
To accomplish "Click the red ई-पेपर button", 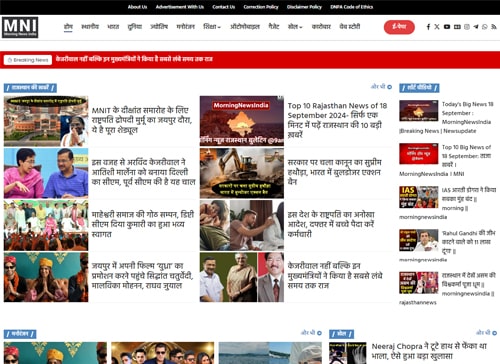I will (399, 27).
